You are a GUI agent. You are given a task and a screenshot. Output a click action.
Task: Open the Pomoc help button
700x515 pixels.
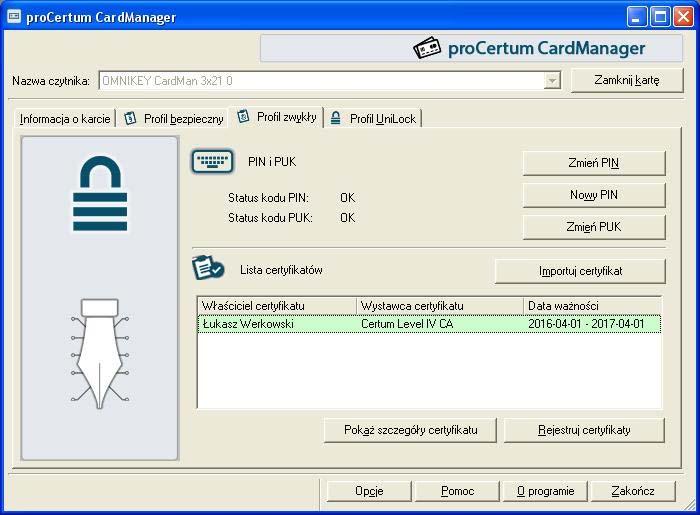click(x=457, y=491)
